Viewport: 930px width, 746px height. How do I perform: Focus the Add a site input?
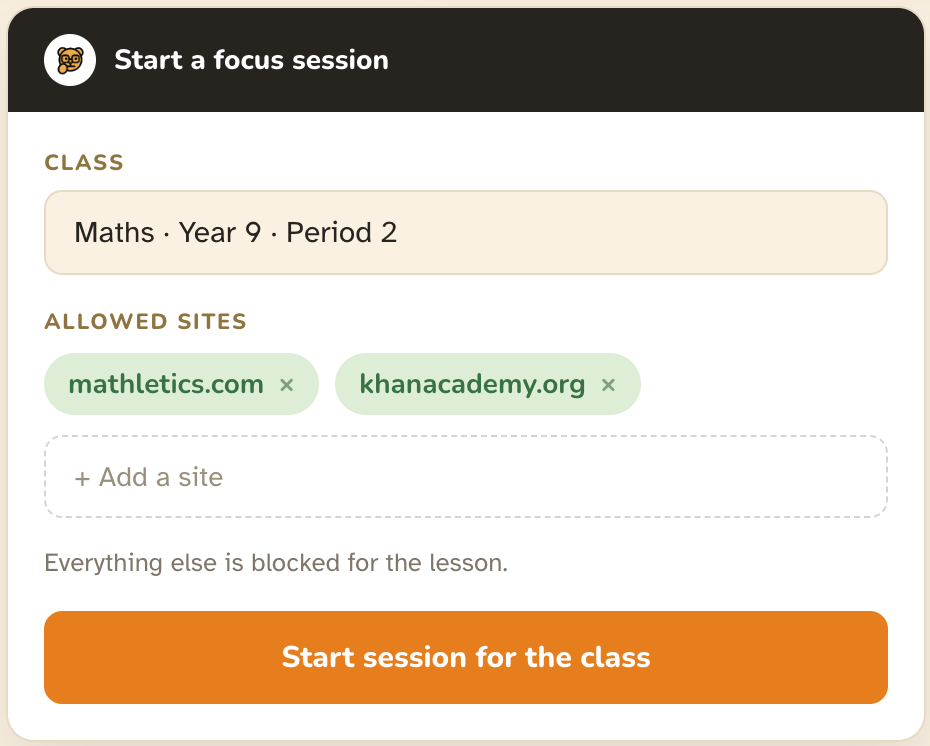(x=466, y=477)
